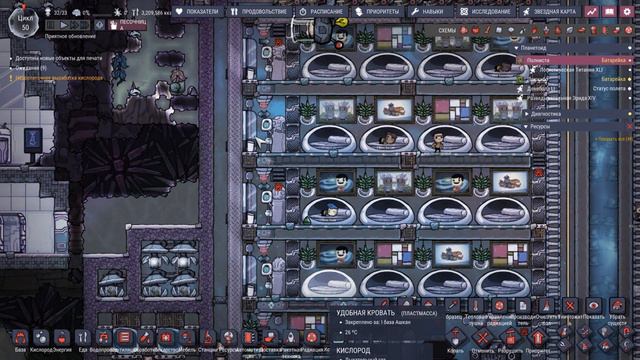
Task: Toggle the yellow Батарейка indicator dot
Action: (630, 79)
